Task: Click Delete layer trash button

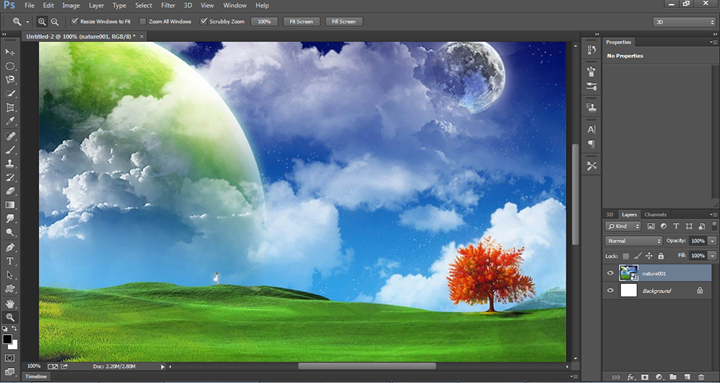Action: [701, 377]
